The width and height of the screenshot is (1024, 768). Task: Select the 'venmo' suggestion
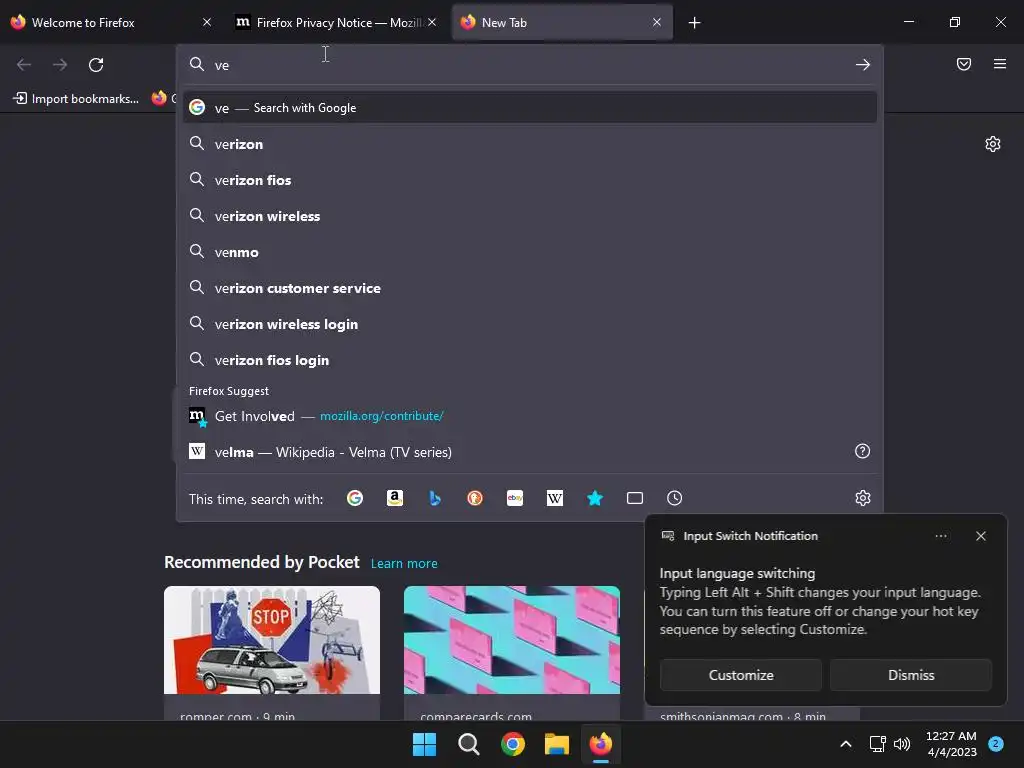point(530,252)
